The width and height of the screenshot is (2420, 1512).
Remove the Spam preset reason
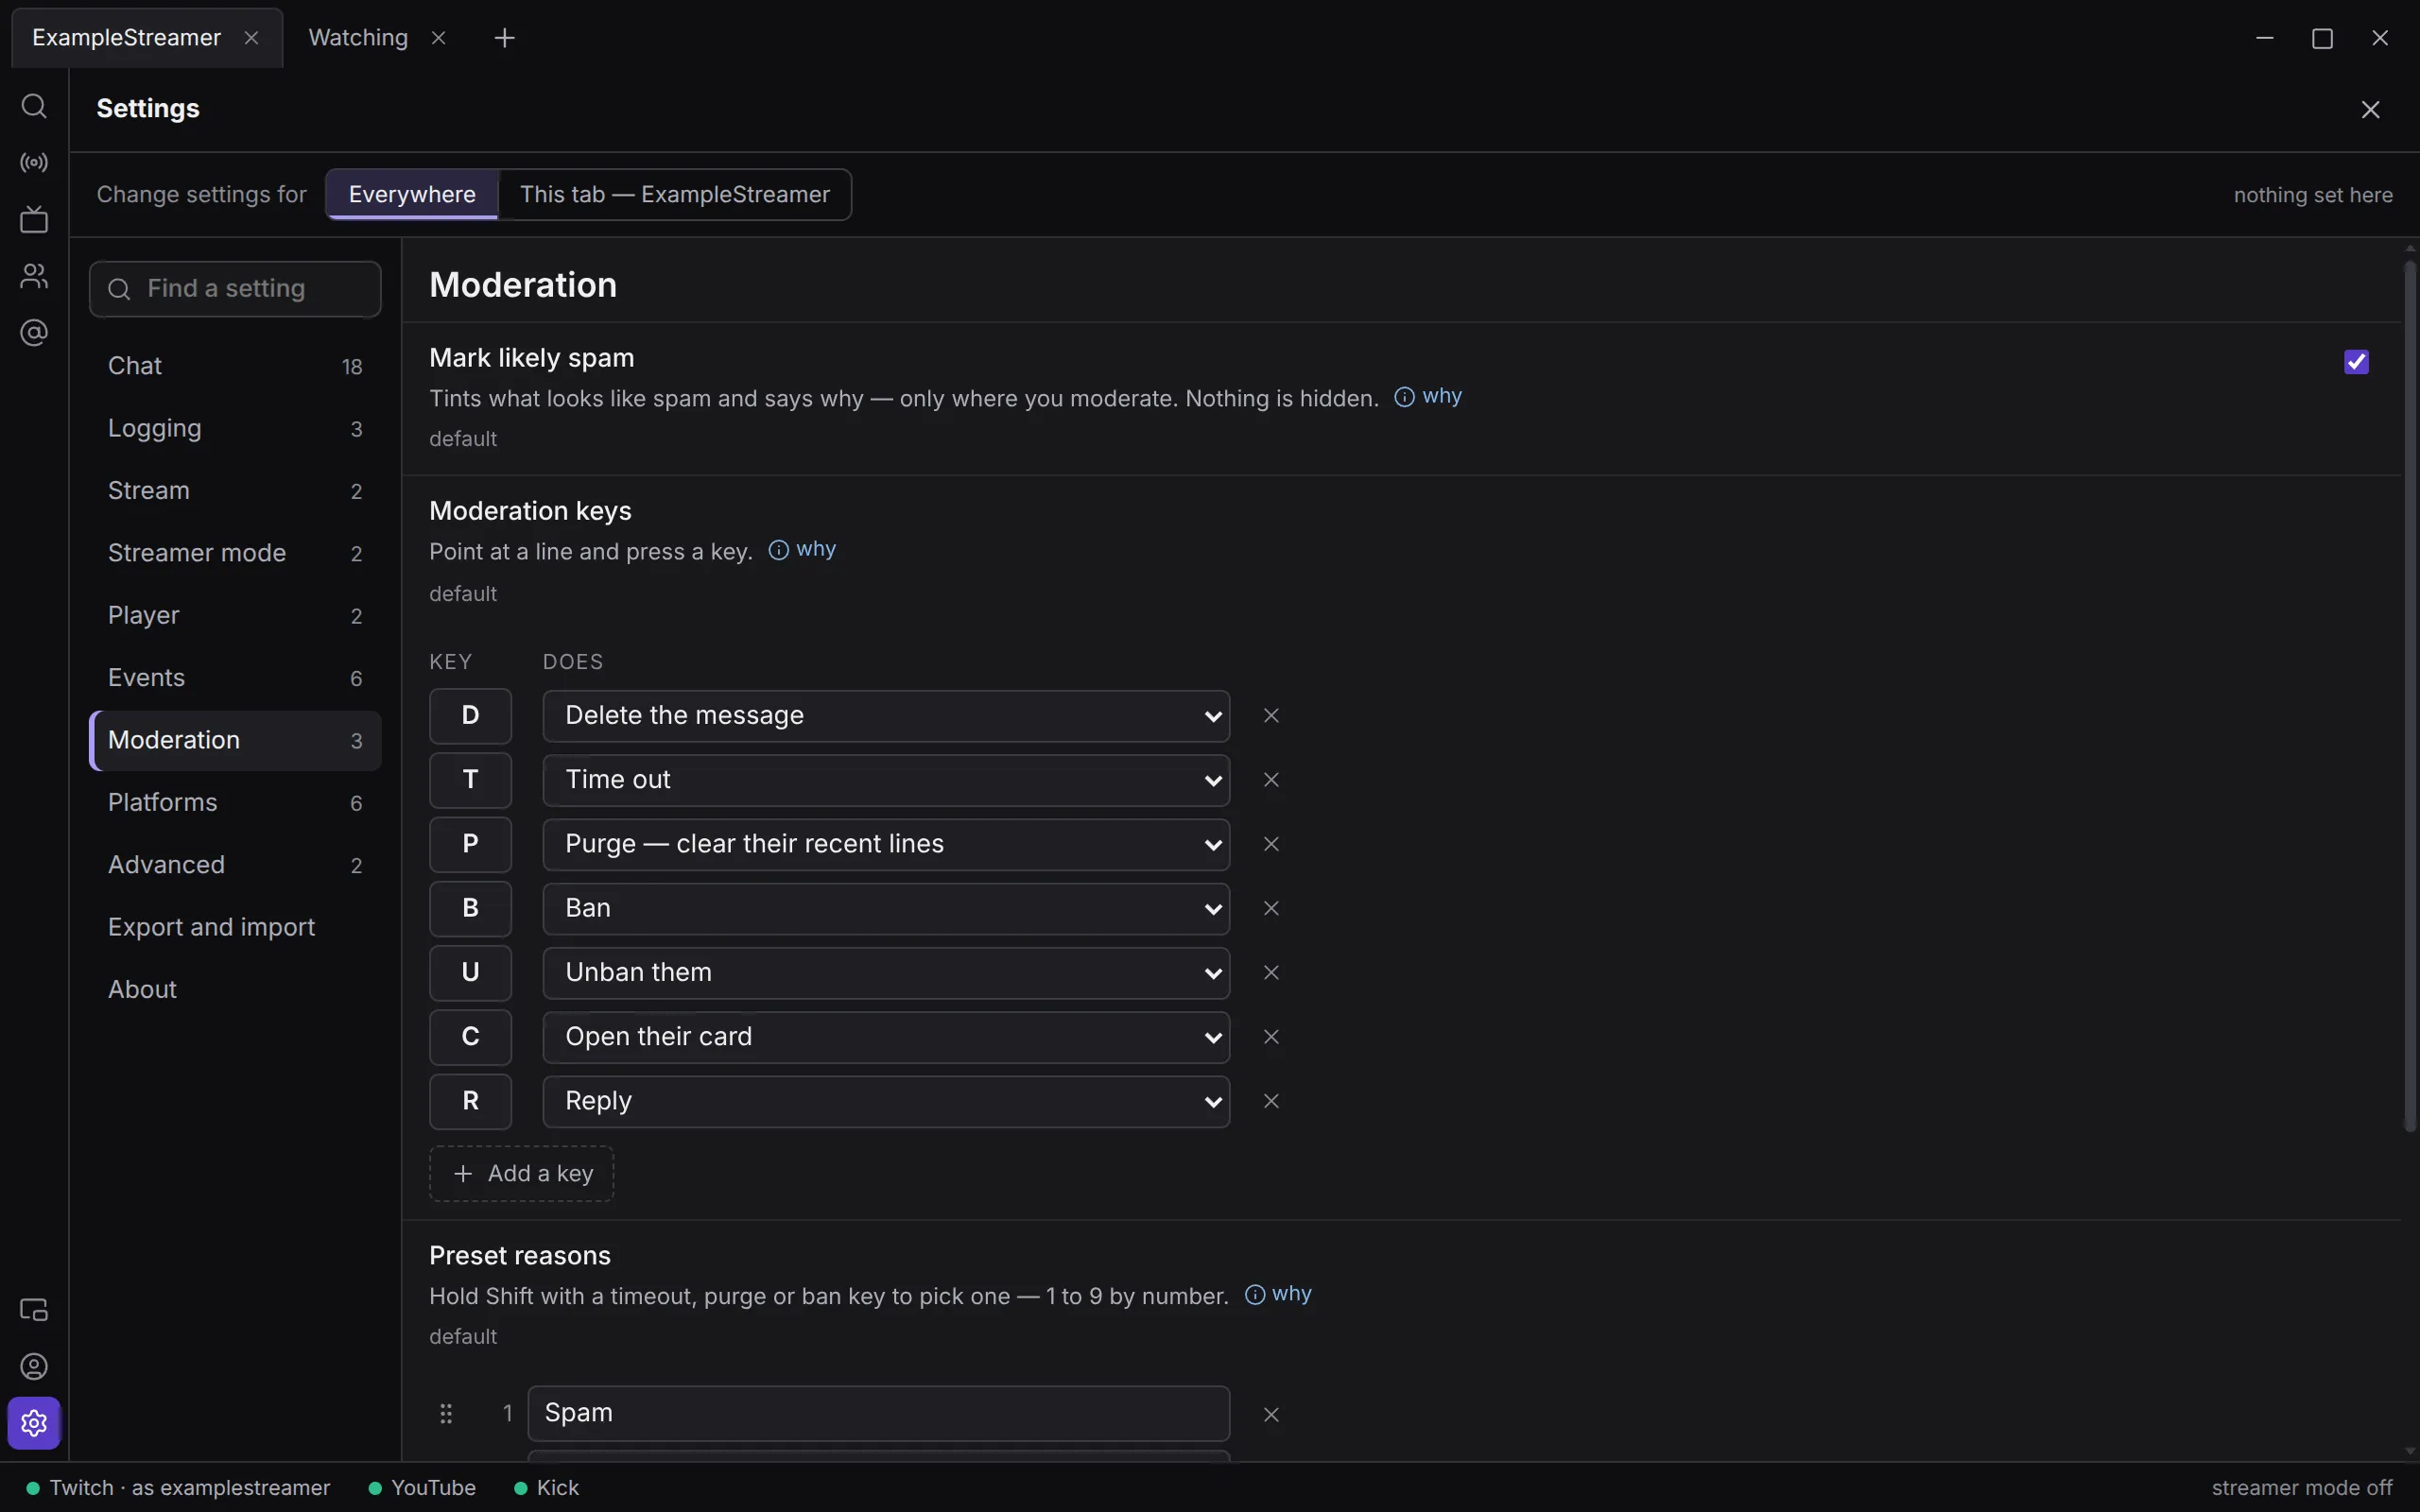pyautogui.click(x=1271, y=1414)
